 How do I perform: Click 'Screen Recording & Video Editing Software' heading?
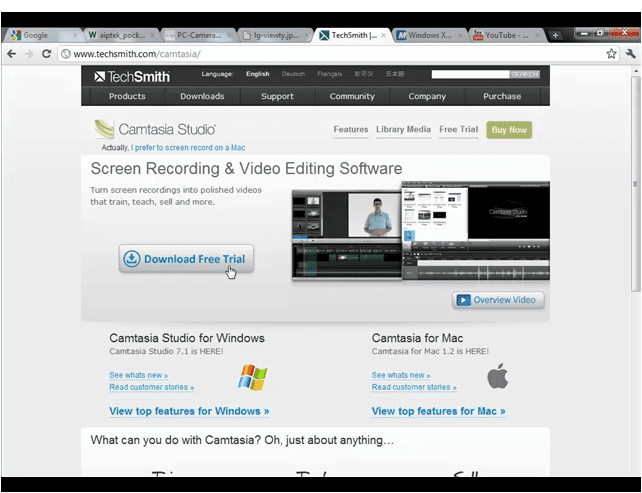pos(246,169)
